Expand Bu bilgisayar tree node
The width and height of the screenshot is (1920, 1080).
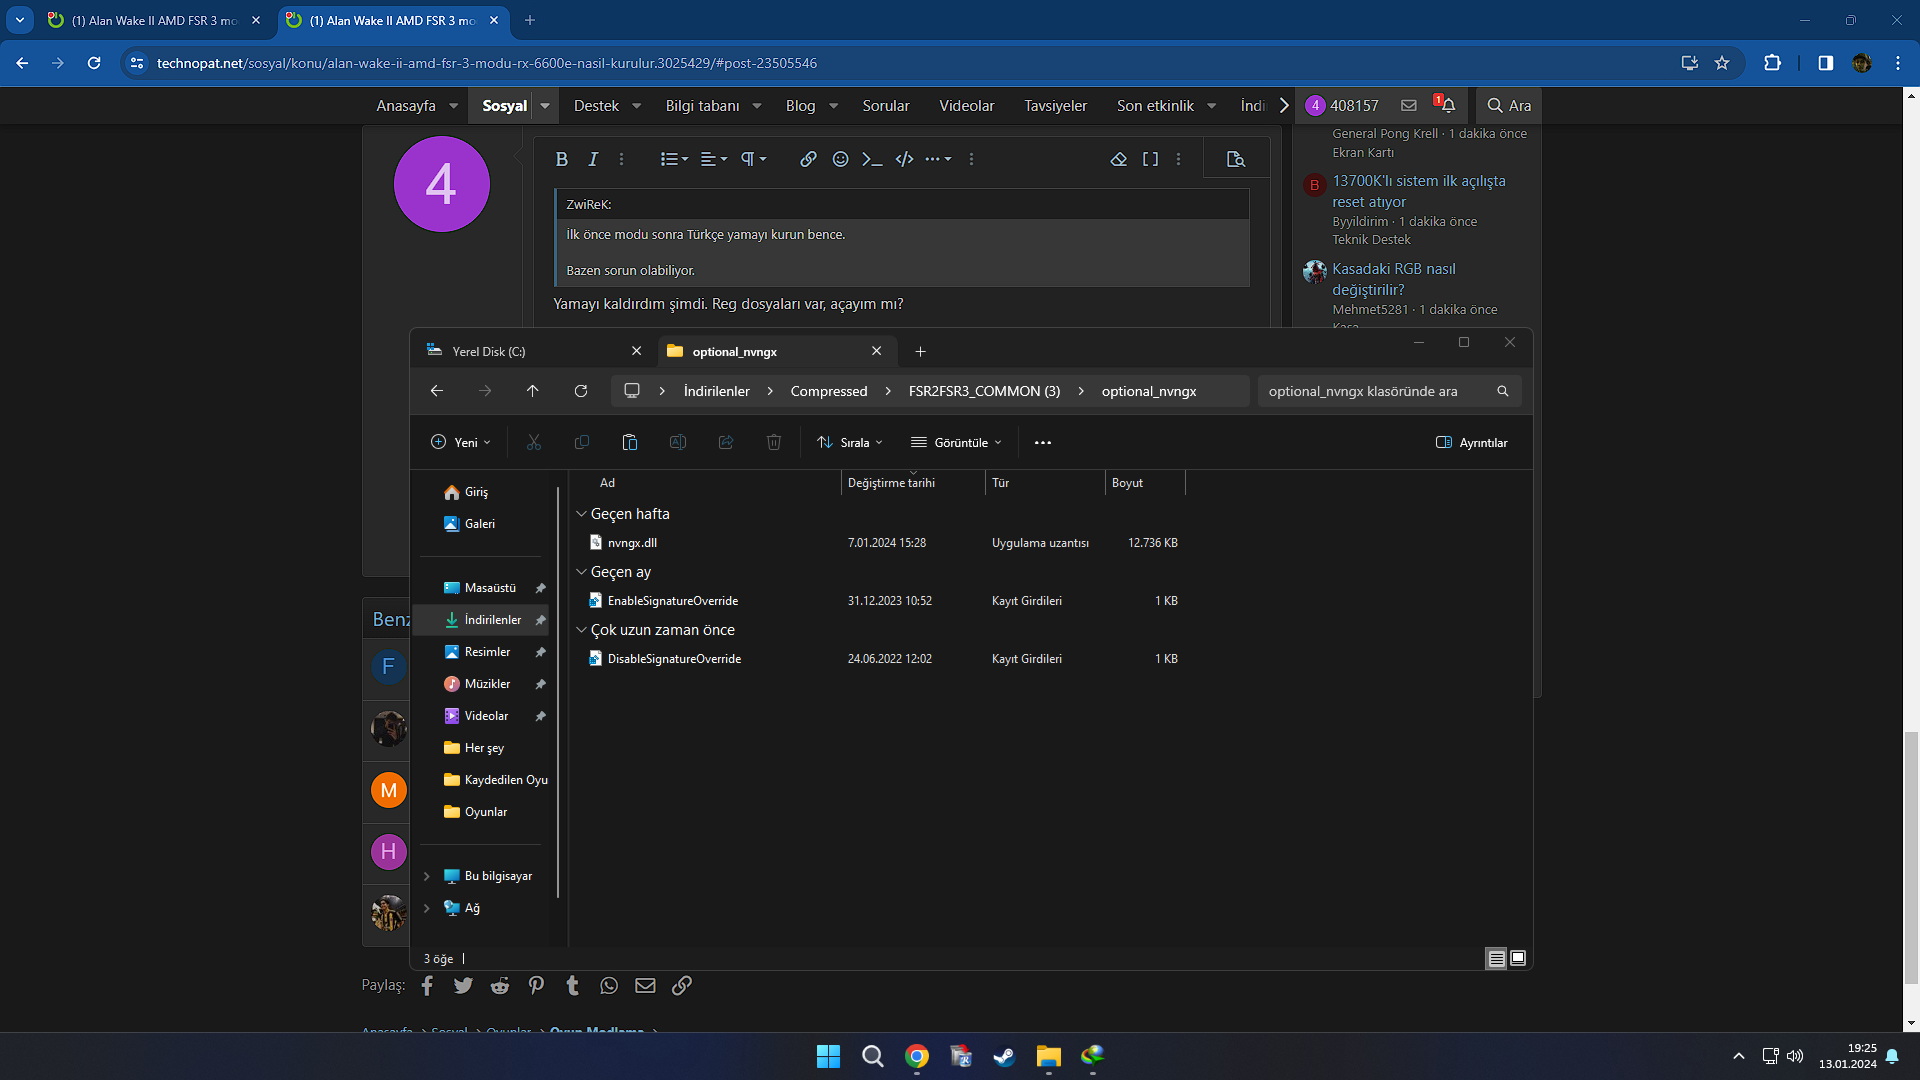click(x=427, y=876)
